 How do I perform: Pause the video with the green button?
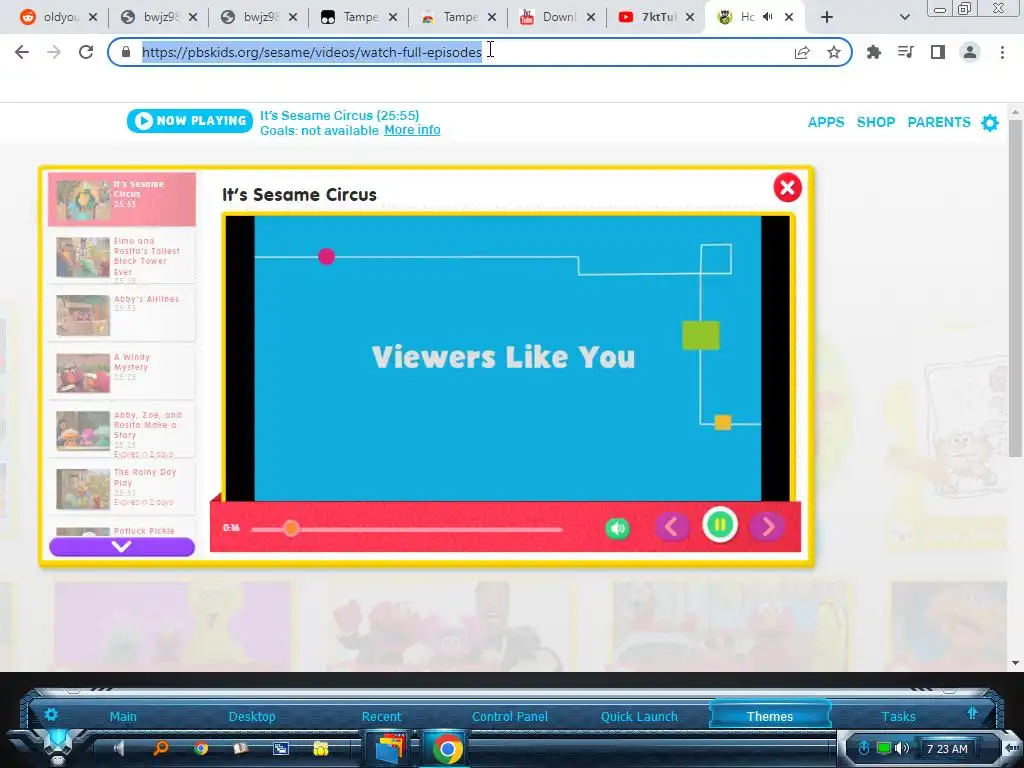point(720,525)
